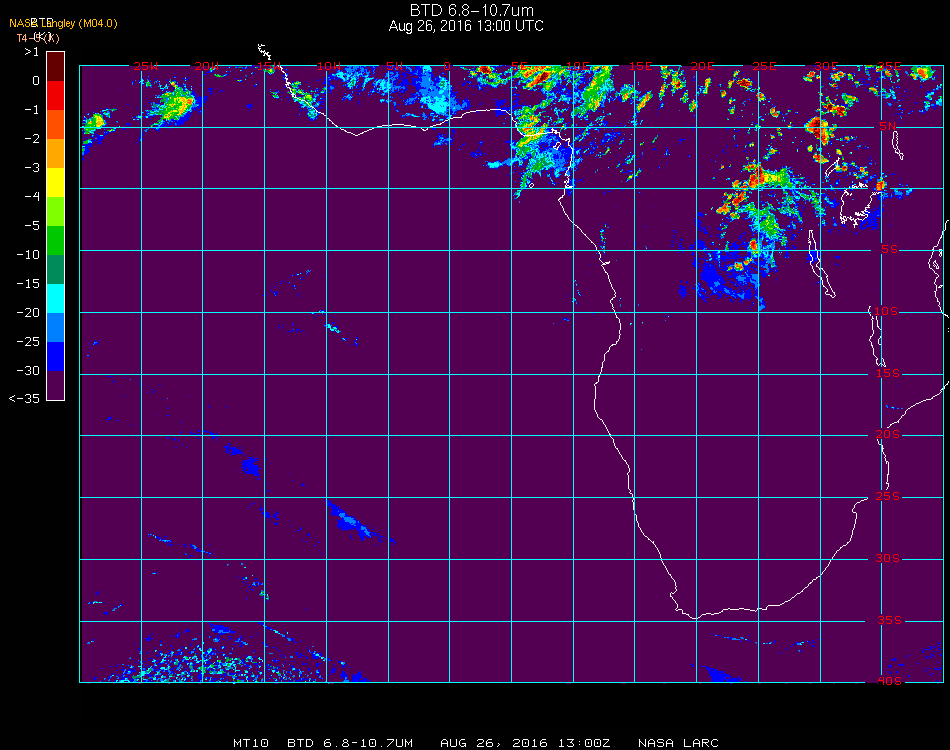Click the '25E' longitude label
The width and height of the screenshot is (950, 750).
pyautogui.click(x=764, y=66)
